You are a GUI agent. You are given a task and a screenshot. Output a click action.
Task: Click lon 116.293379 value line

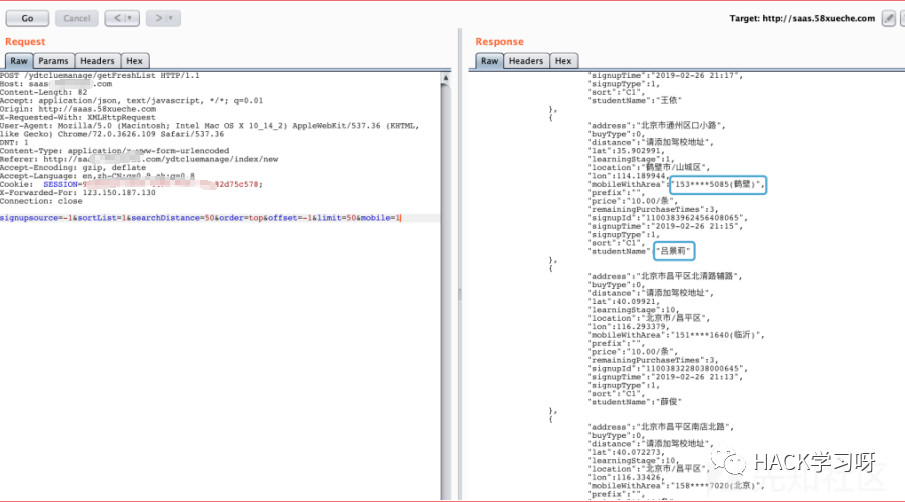coord(629,327)
